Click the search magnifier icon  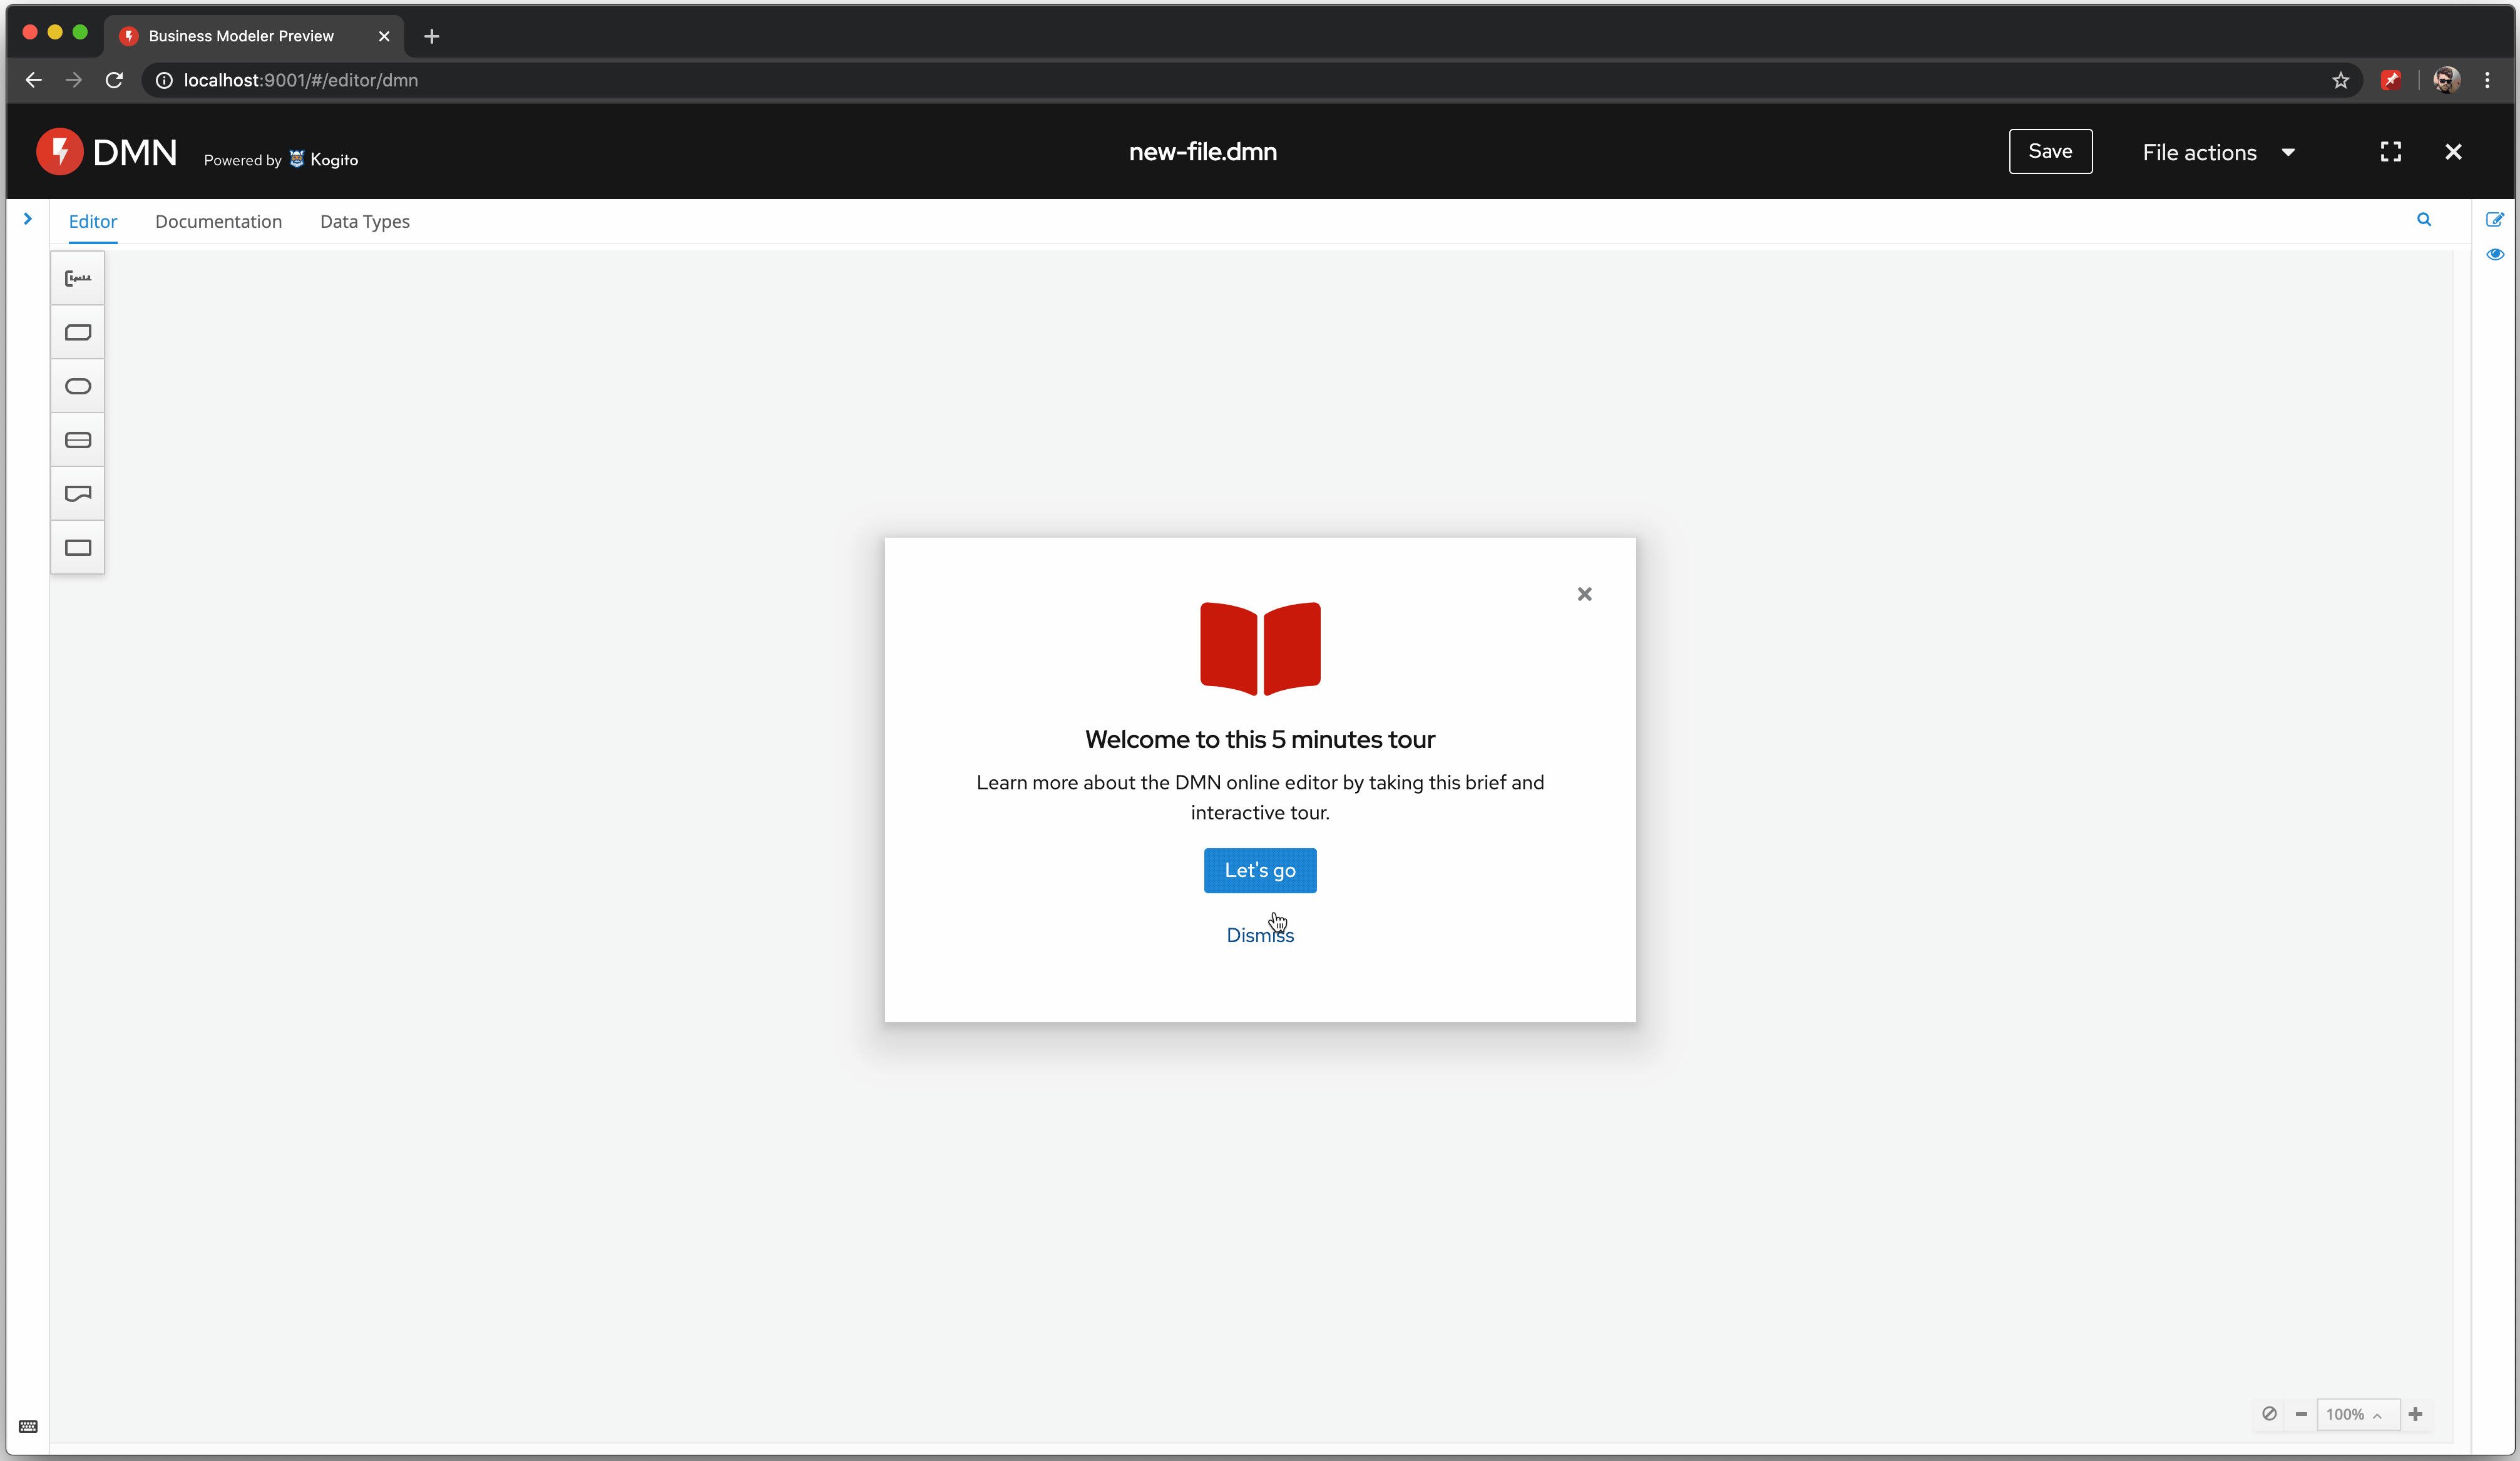coord(2424,219)
